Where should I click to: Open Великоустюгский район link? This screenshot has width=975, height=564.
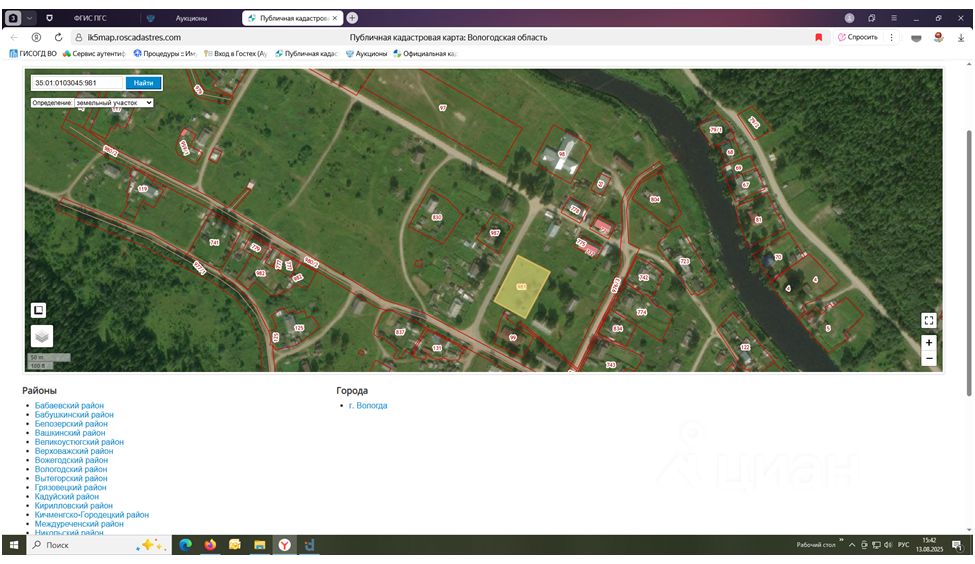tap(79, 442)
